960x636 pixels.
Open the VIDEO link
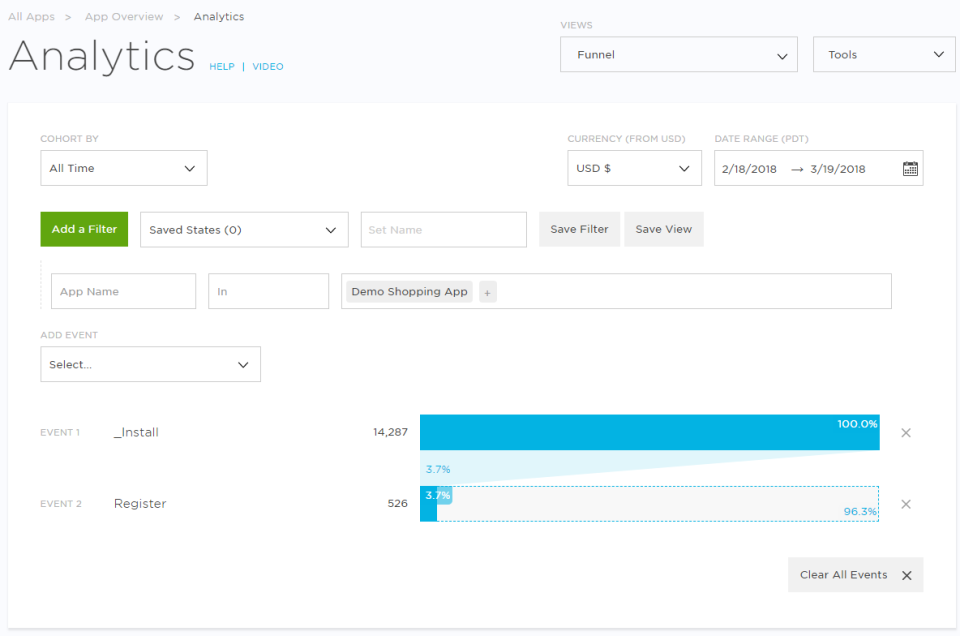click(x=268, y=67)
